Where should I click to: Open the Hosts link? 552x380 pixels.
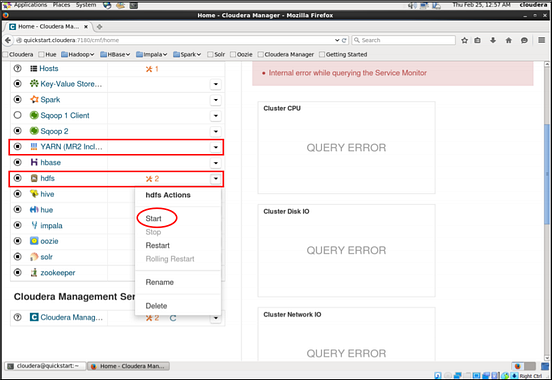click(49, 68)
